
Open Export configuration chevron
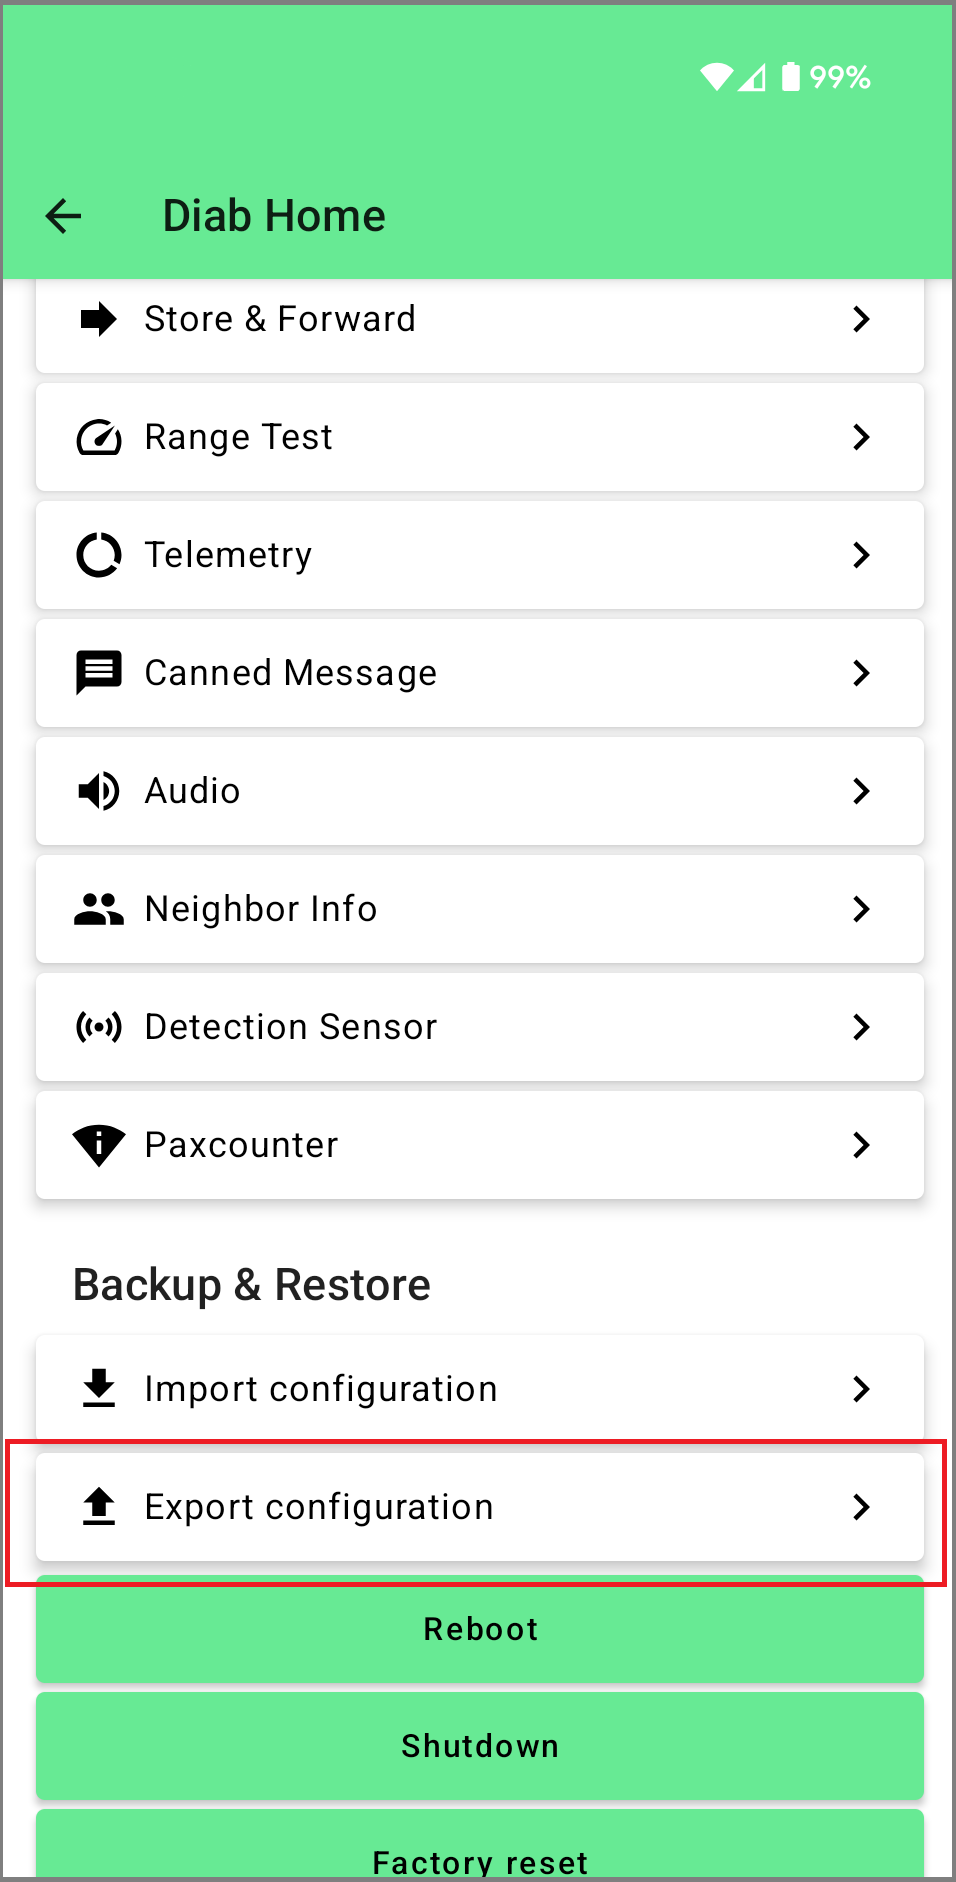861,1507
